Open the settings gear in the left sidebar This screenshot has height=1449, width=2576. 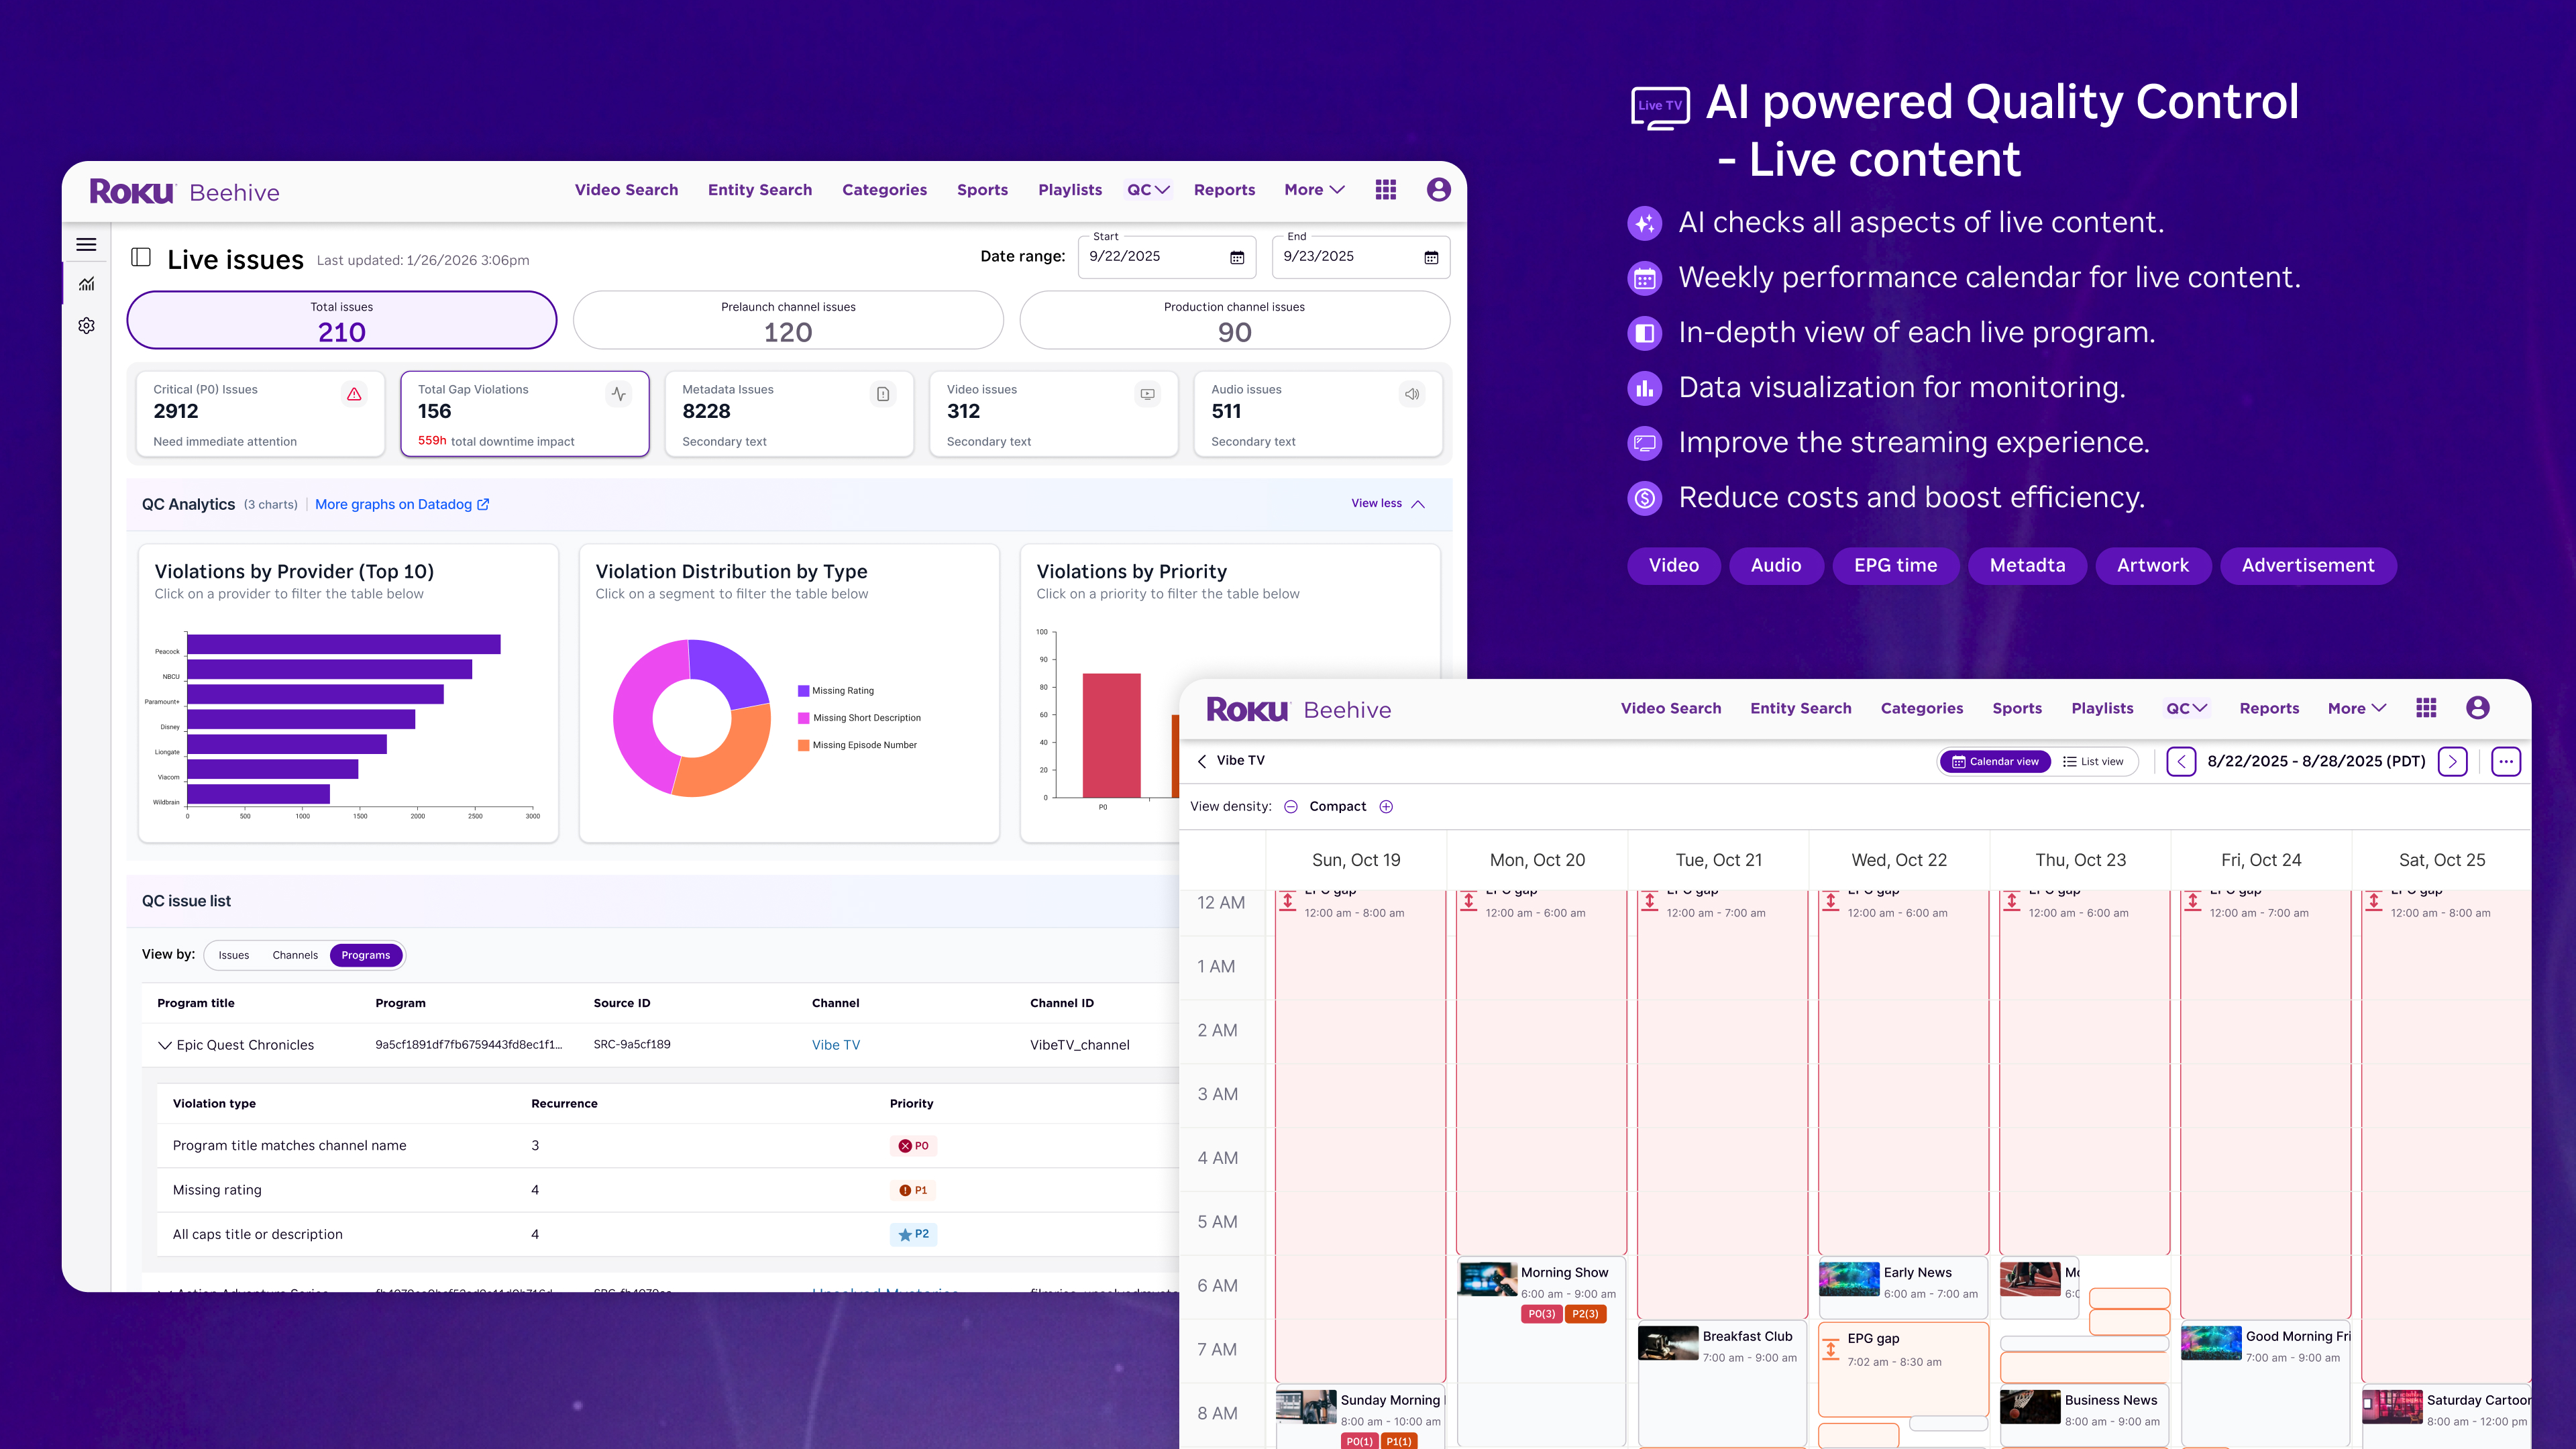pyautogui.click(x=87, y=326)
